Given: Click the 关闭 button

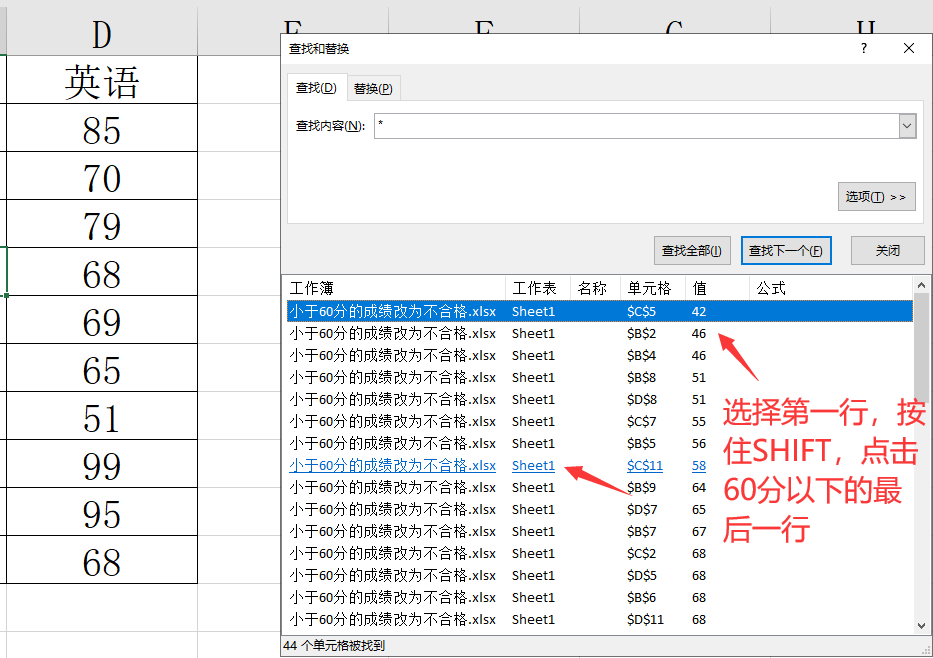Looking at the screenshot, I should pos(887,250).
